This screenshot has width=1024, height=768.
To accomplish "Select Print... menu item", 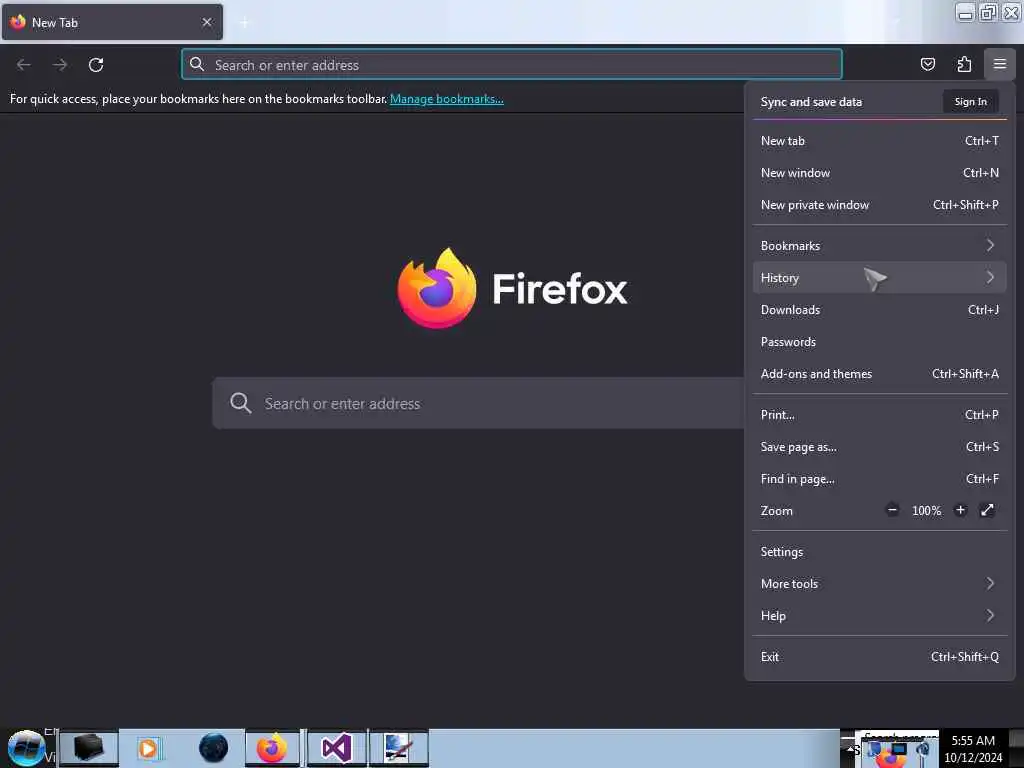I will pyautogui.click(x=880, y=415).
